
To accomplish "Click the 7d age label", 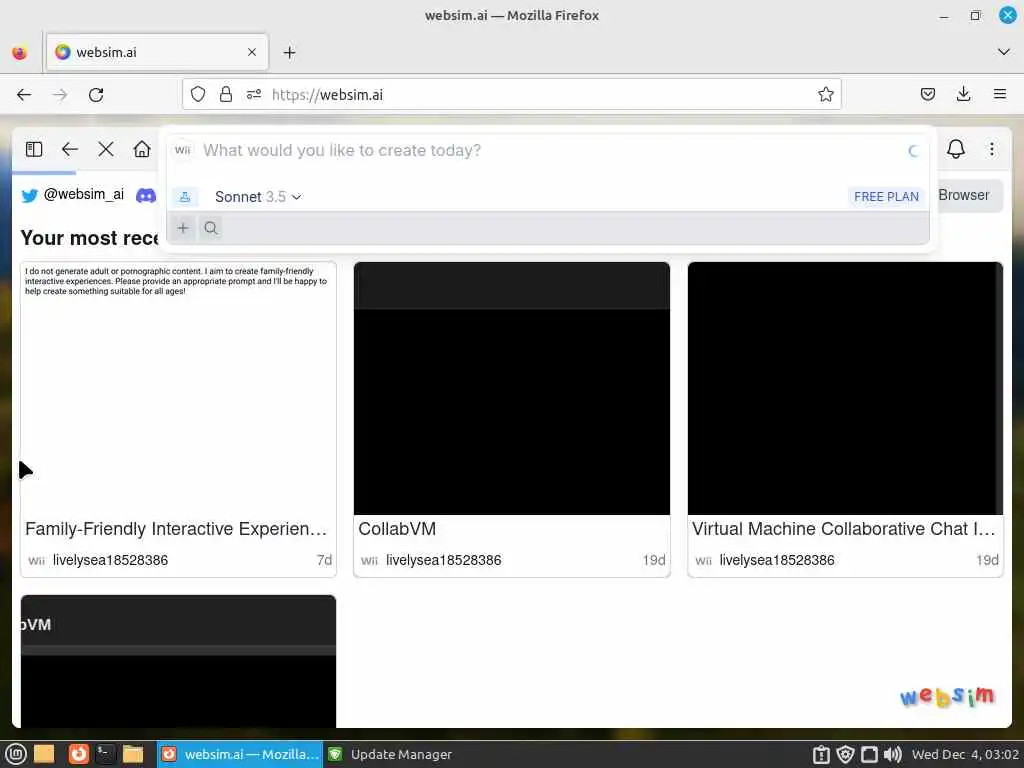I will [324, 560].
